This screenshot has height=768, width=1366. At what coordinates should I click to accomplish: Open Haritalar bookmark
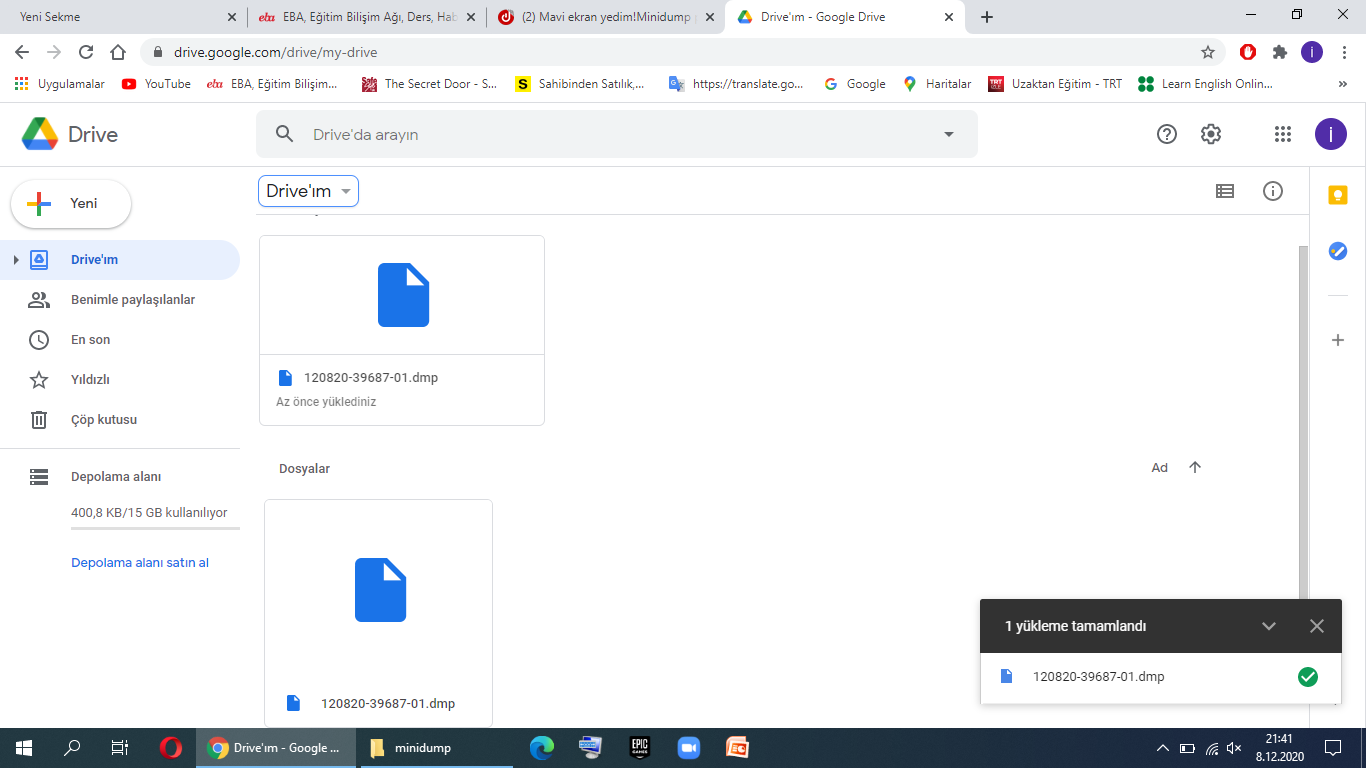pyautogui.click(x=937, y=84)
